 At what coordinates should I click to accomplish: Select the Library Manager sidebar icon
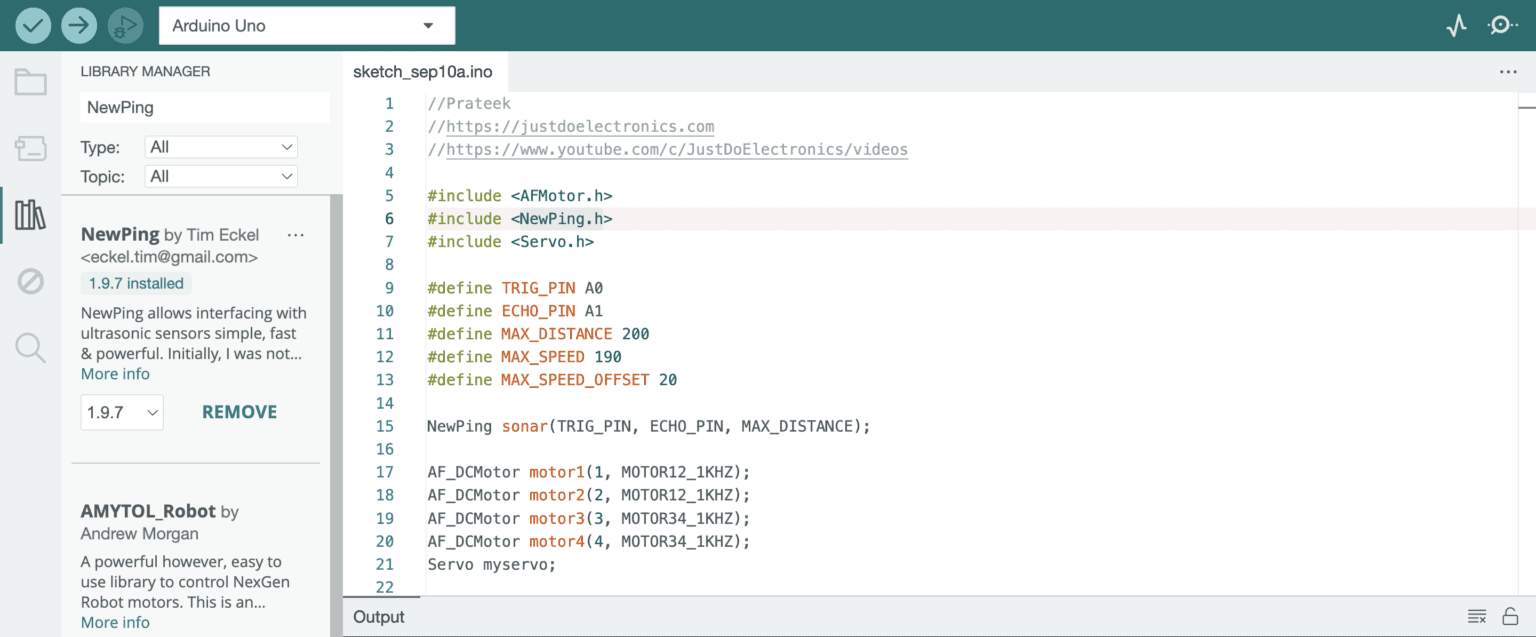click(x=30, y=214)
